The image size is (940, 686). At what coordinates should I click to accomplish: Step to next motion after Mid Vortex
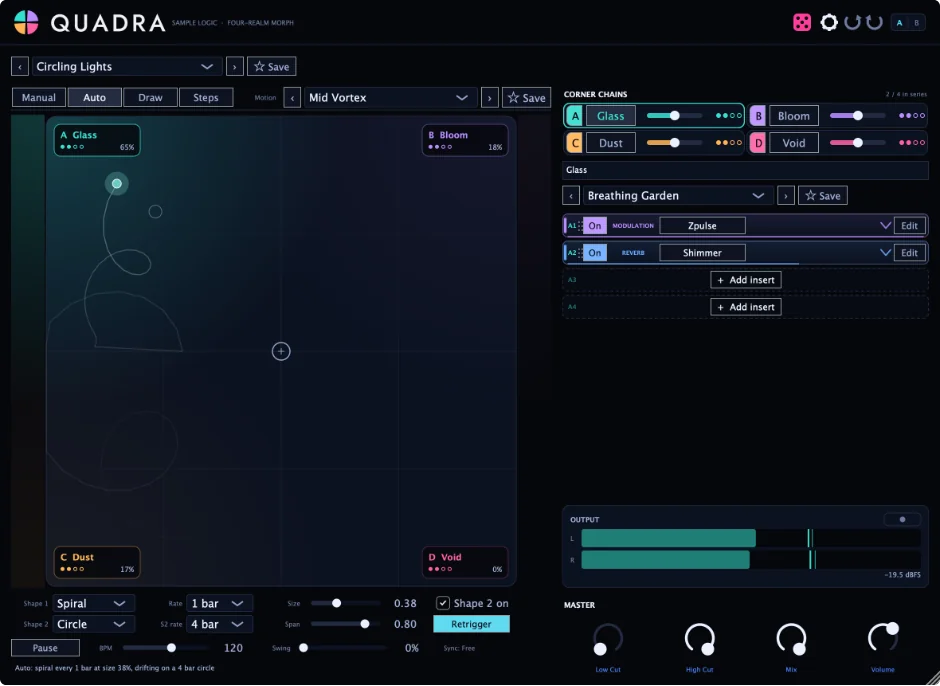[x=490, y=98]
